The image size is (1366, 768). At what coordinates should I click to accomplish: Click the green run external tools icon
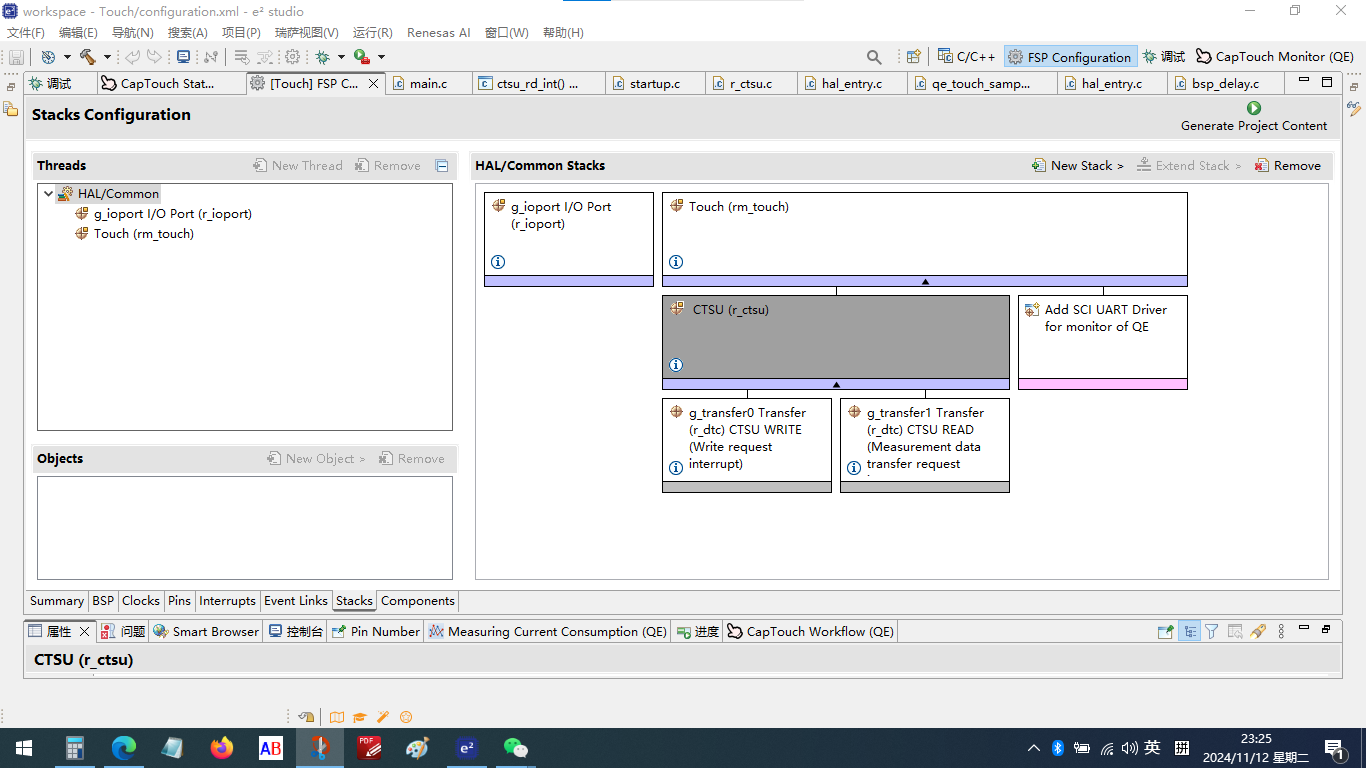(x=362, y=57)
